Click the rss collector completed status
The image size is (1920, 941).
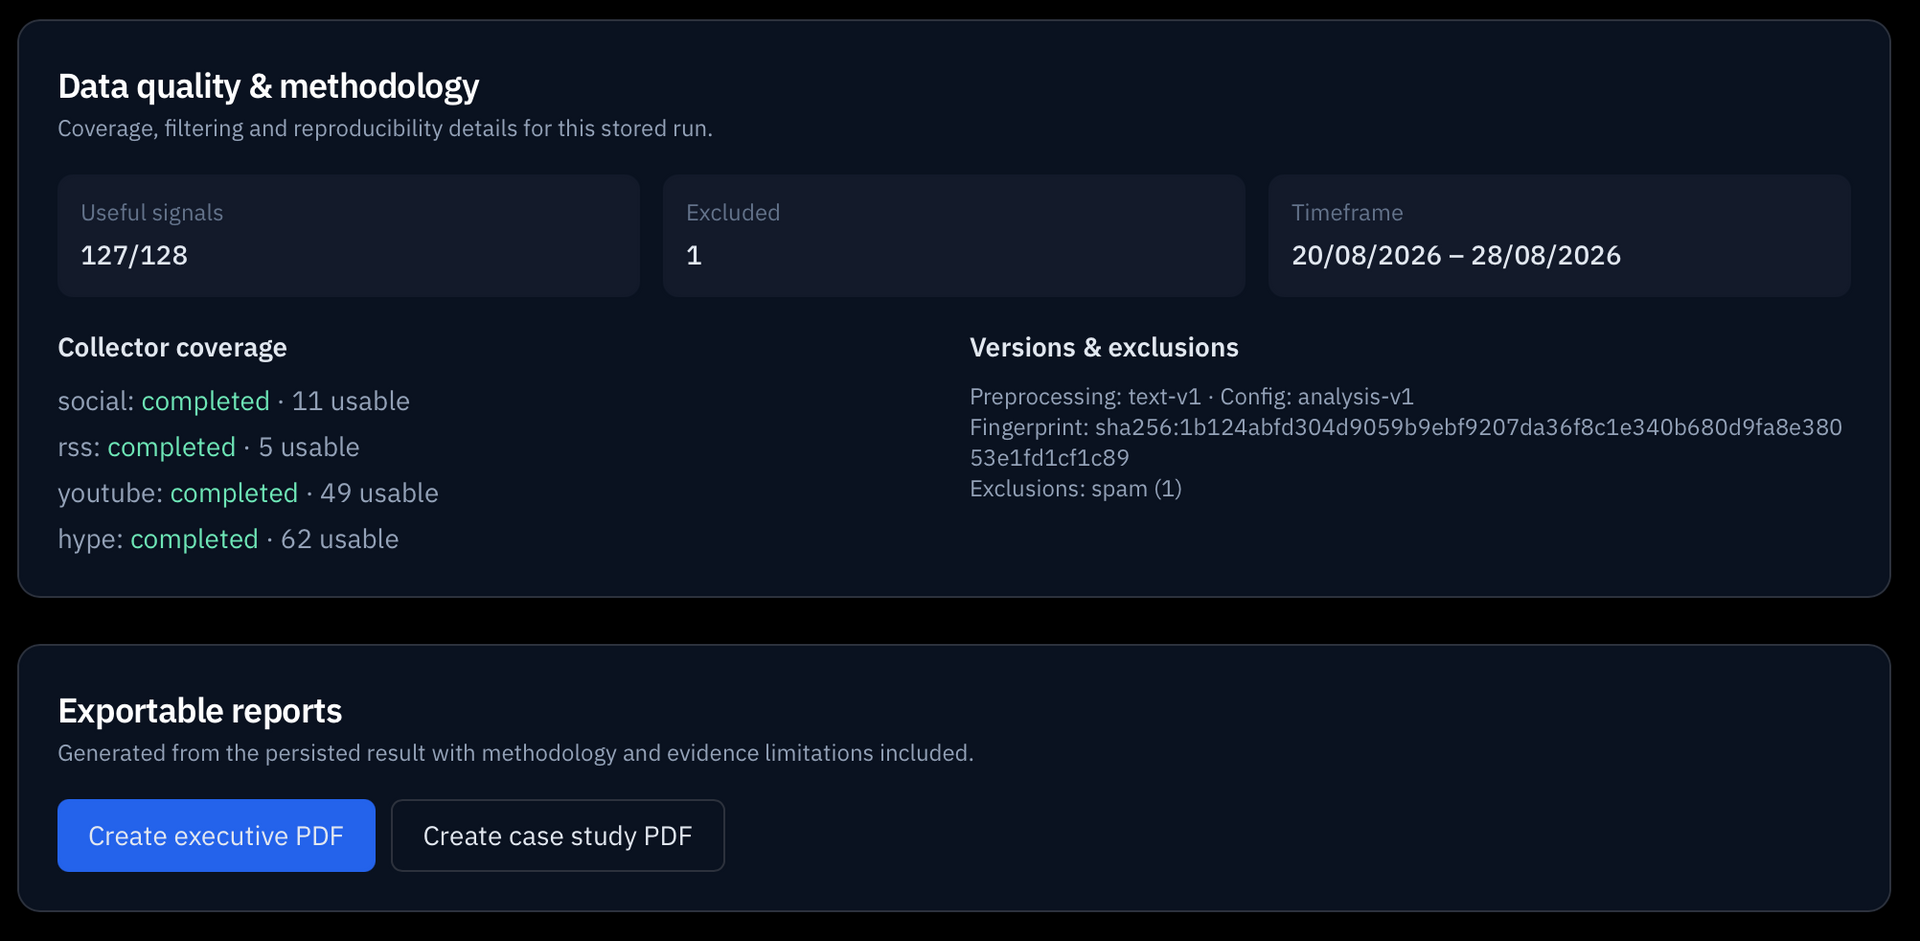(x=171, y=447)
